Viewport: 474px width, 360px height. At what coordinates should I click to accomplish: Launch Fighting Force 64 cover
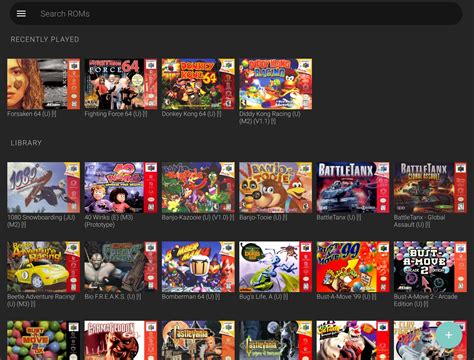pyautogui.click(x=121, y=84)
